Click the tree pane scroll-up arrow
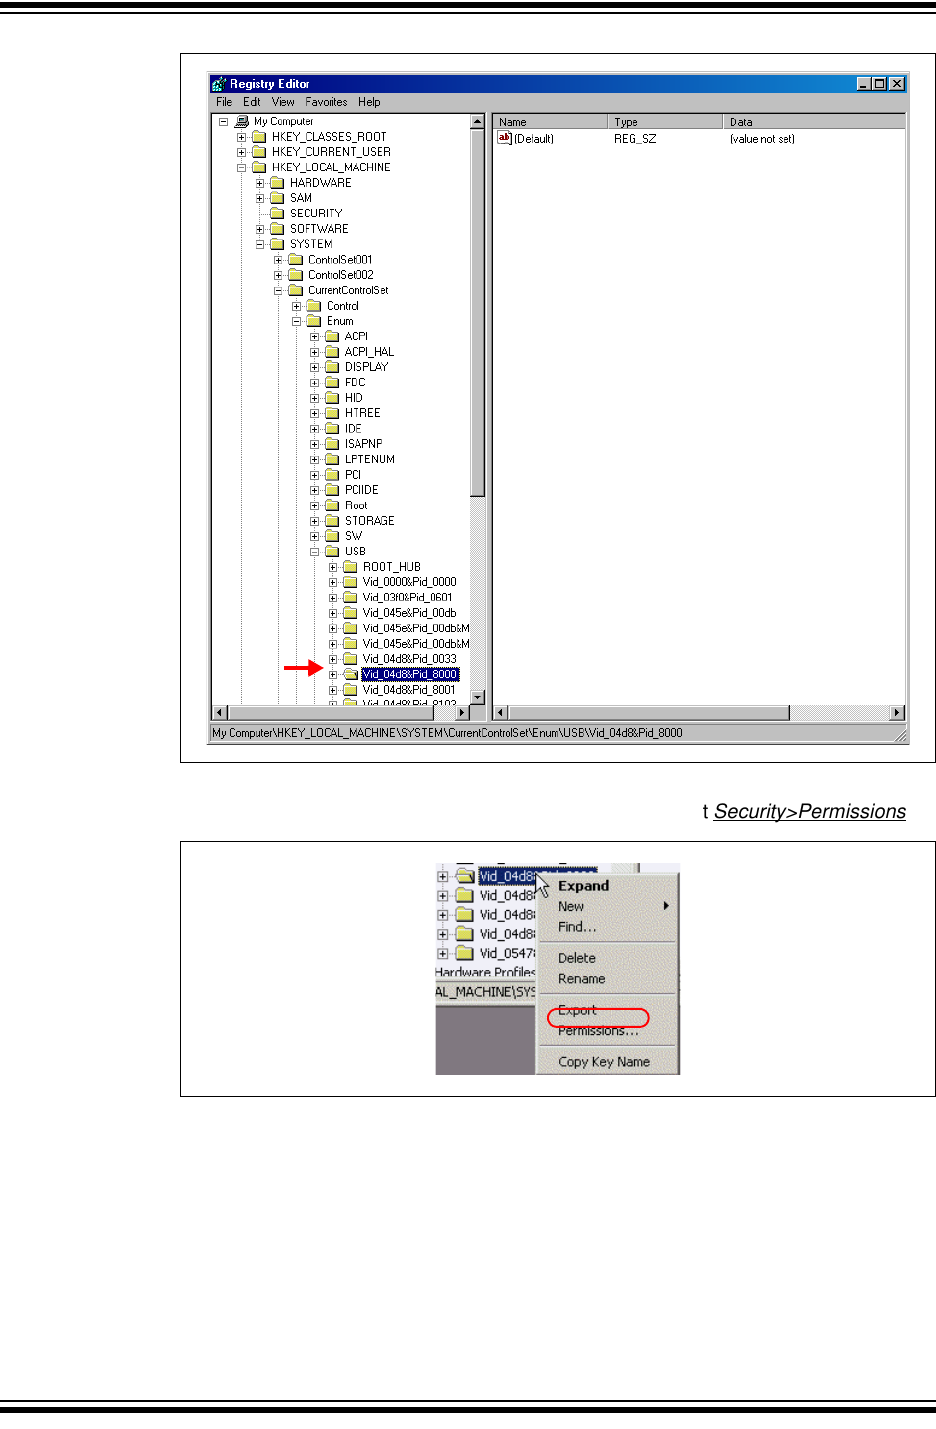Viewport: 936px width, 1429px height. (477, 122)
